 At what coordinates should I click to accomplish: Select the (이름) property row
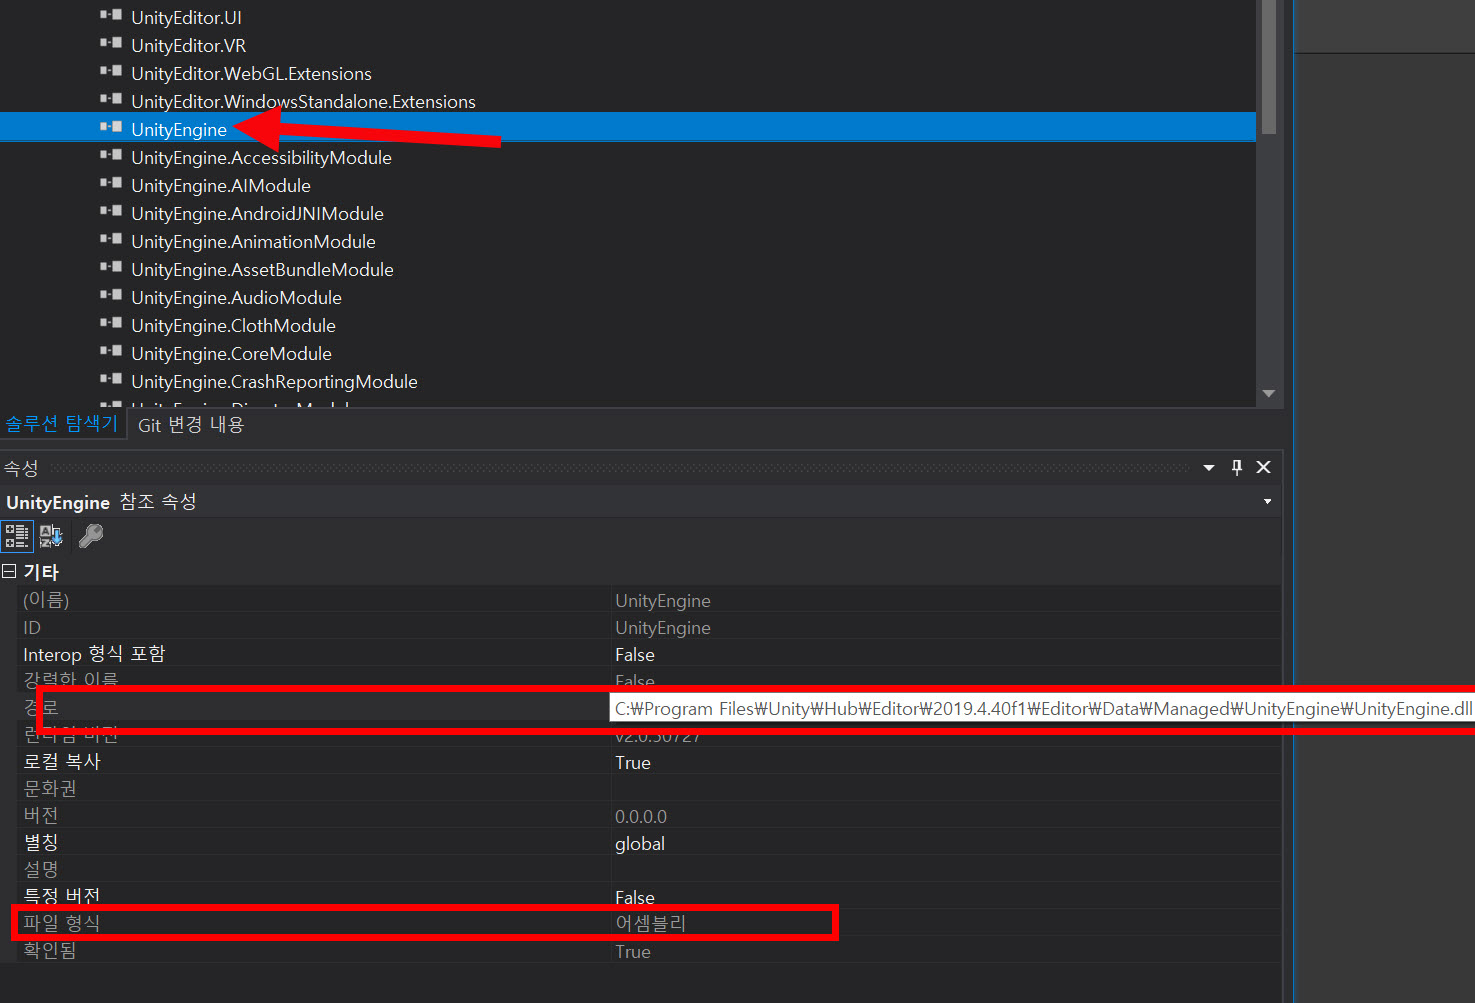(650, 600)
